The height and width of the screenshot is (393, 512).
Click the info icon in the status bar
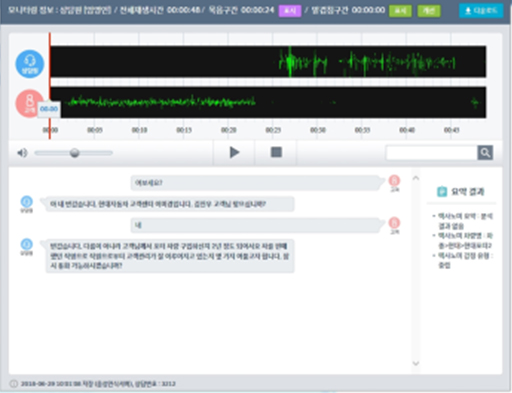(x=14, y=384)
